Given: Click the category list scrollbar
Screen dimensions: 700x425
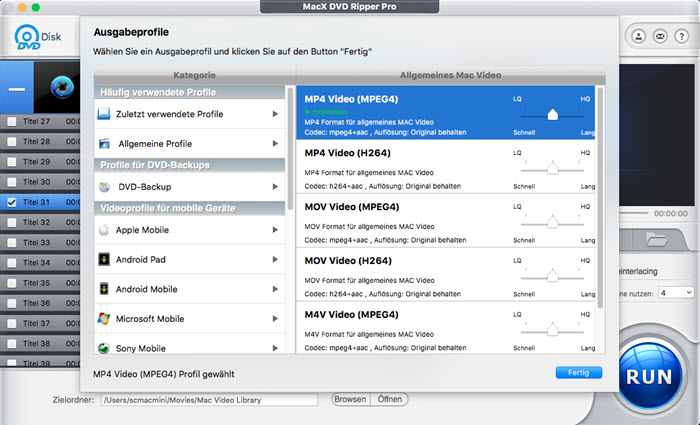Looking at the screenshot, I should click(x=291, y=148).
